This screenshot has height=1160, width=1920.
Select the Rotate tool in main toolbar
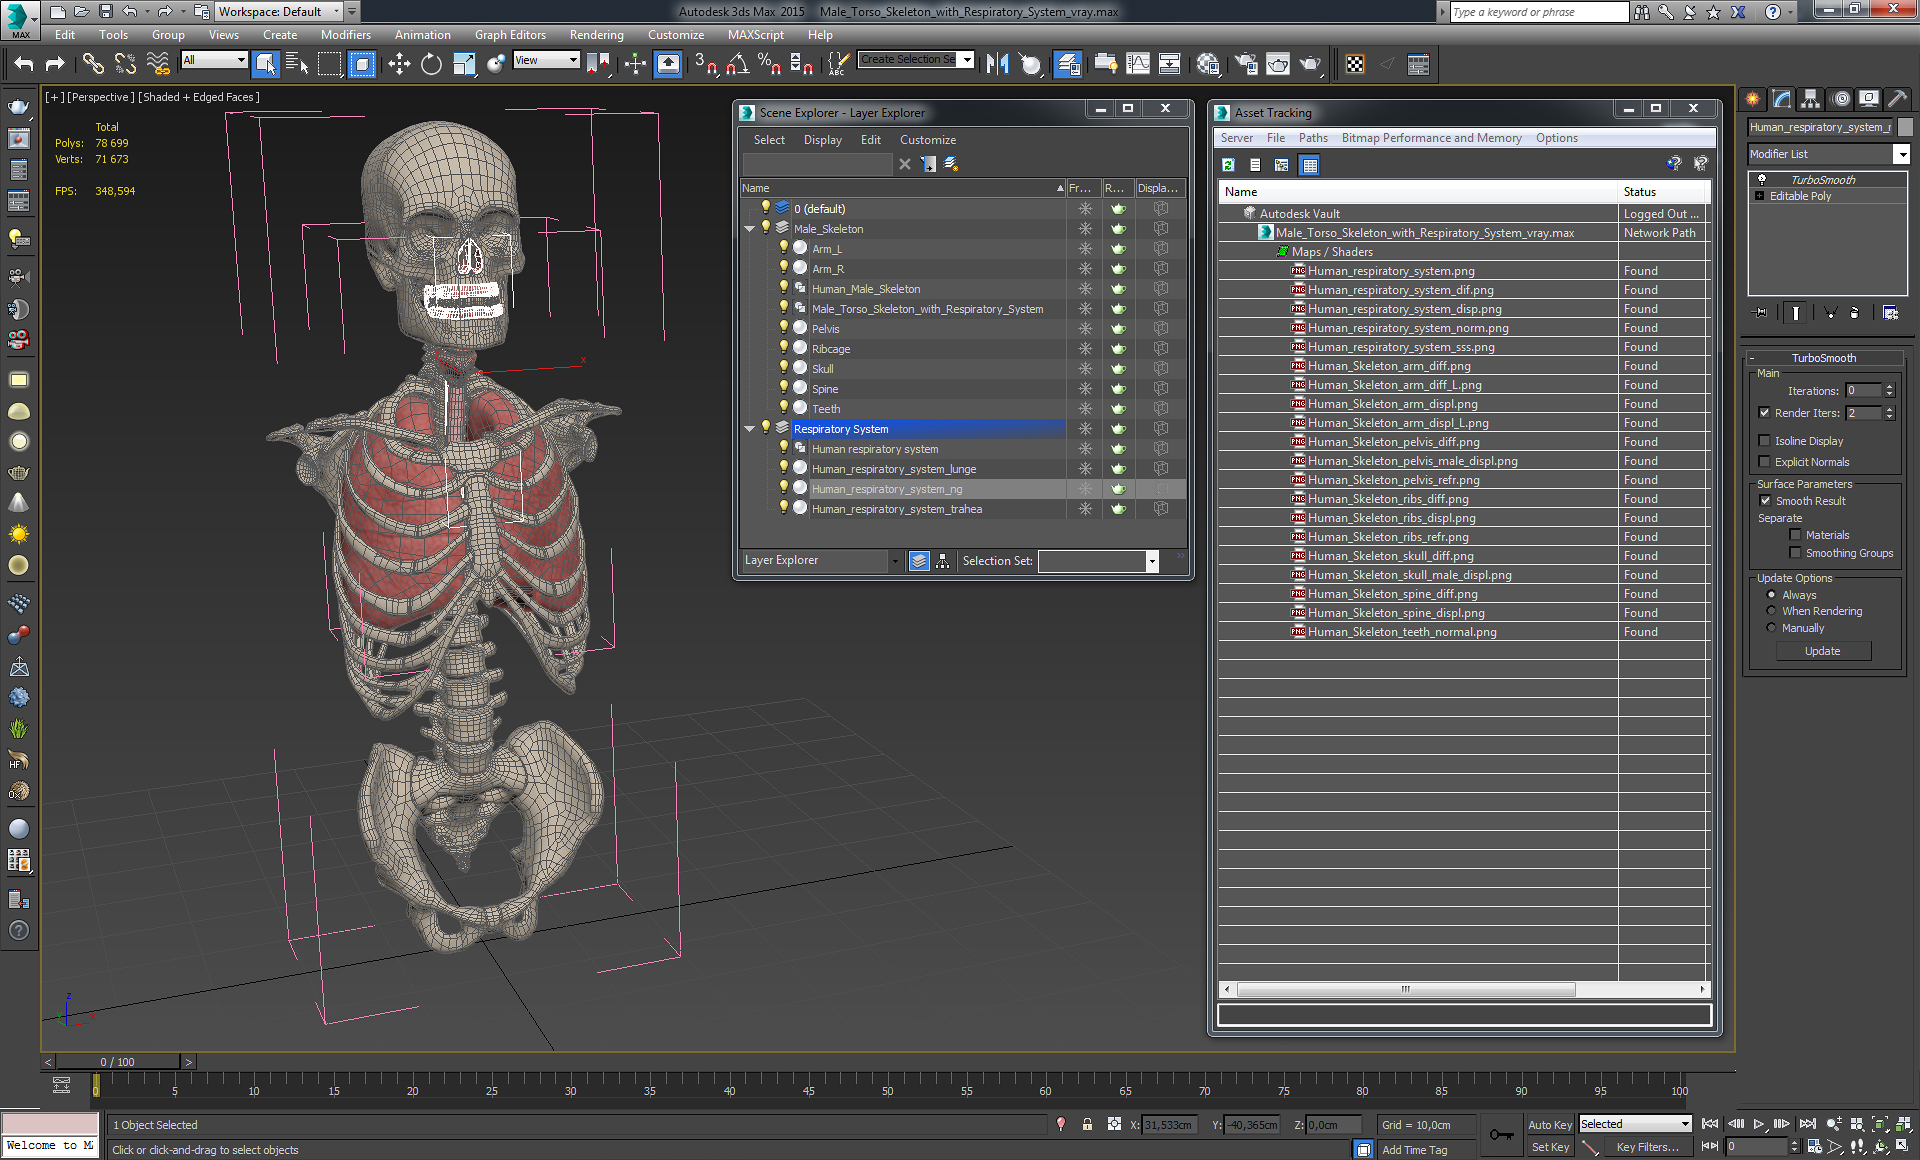click(x=431, y=65)
